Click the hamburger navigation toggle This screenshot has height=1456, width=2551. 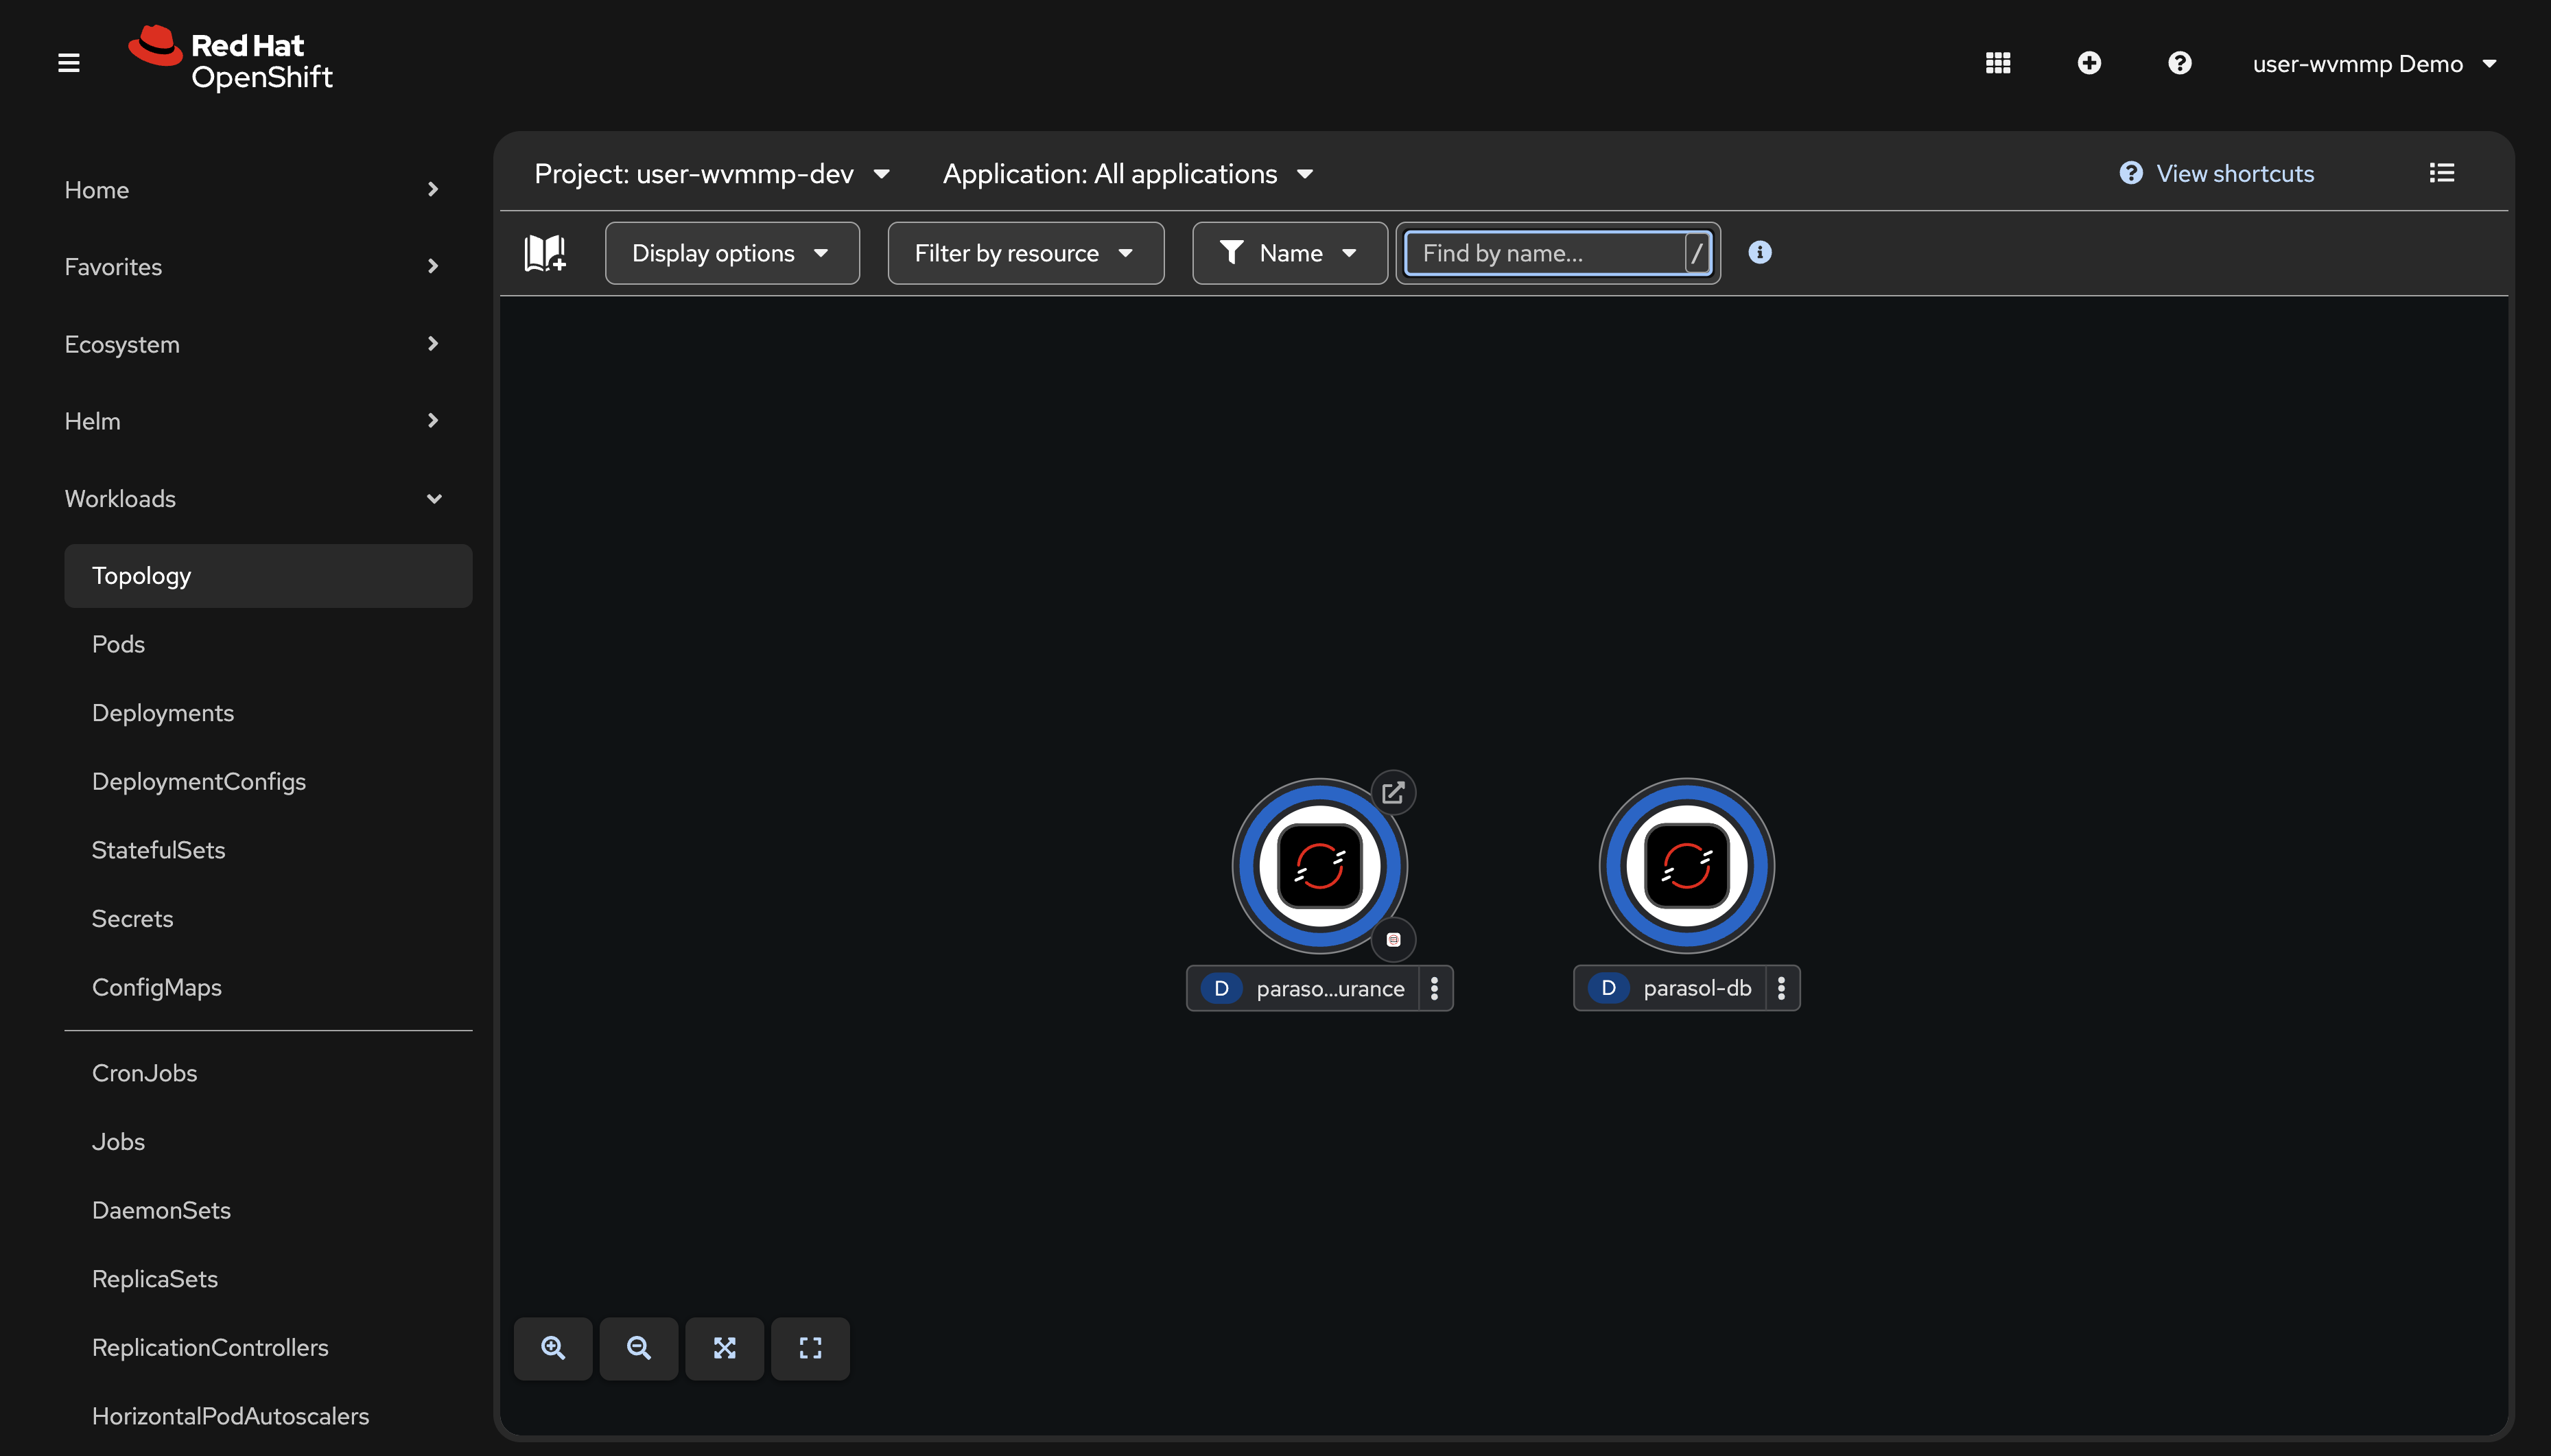coord(68,63)
